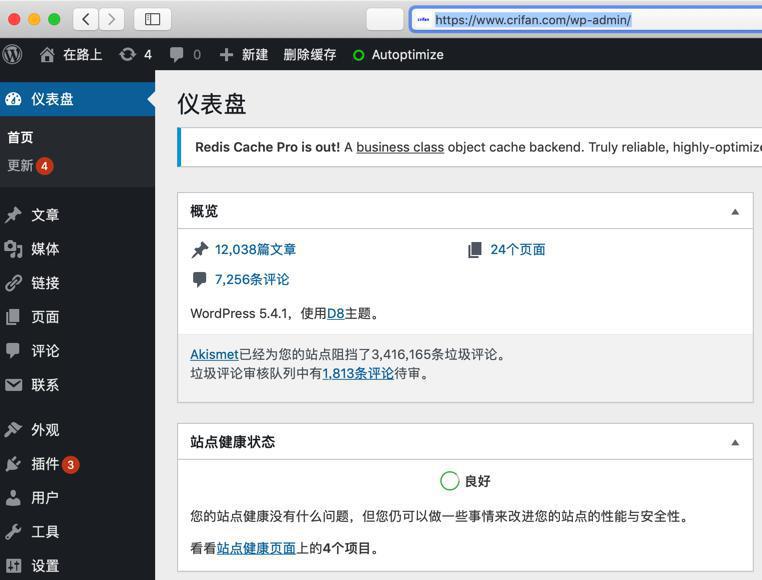The image size is (762, 580).
Task: Click 在路上 site name in admin bar
Action: (83, 54)
